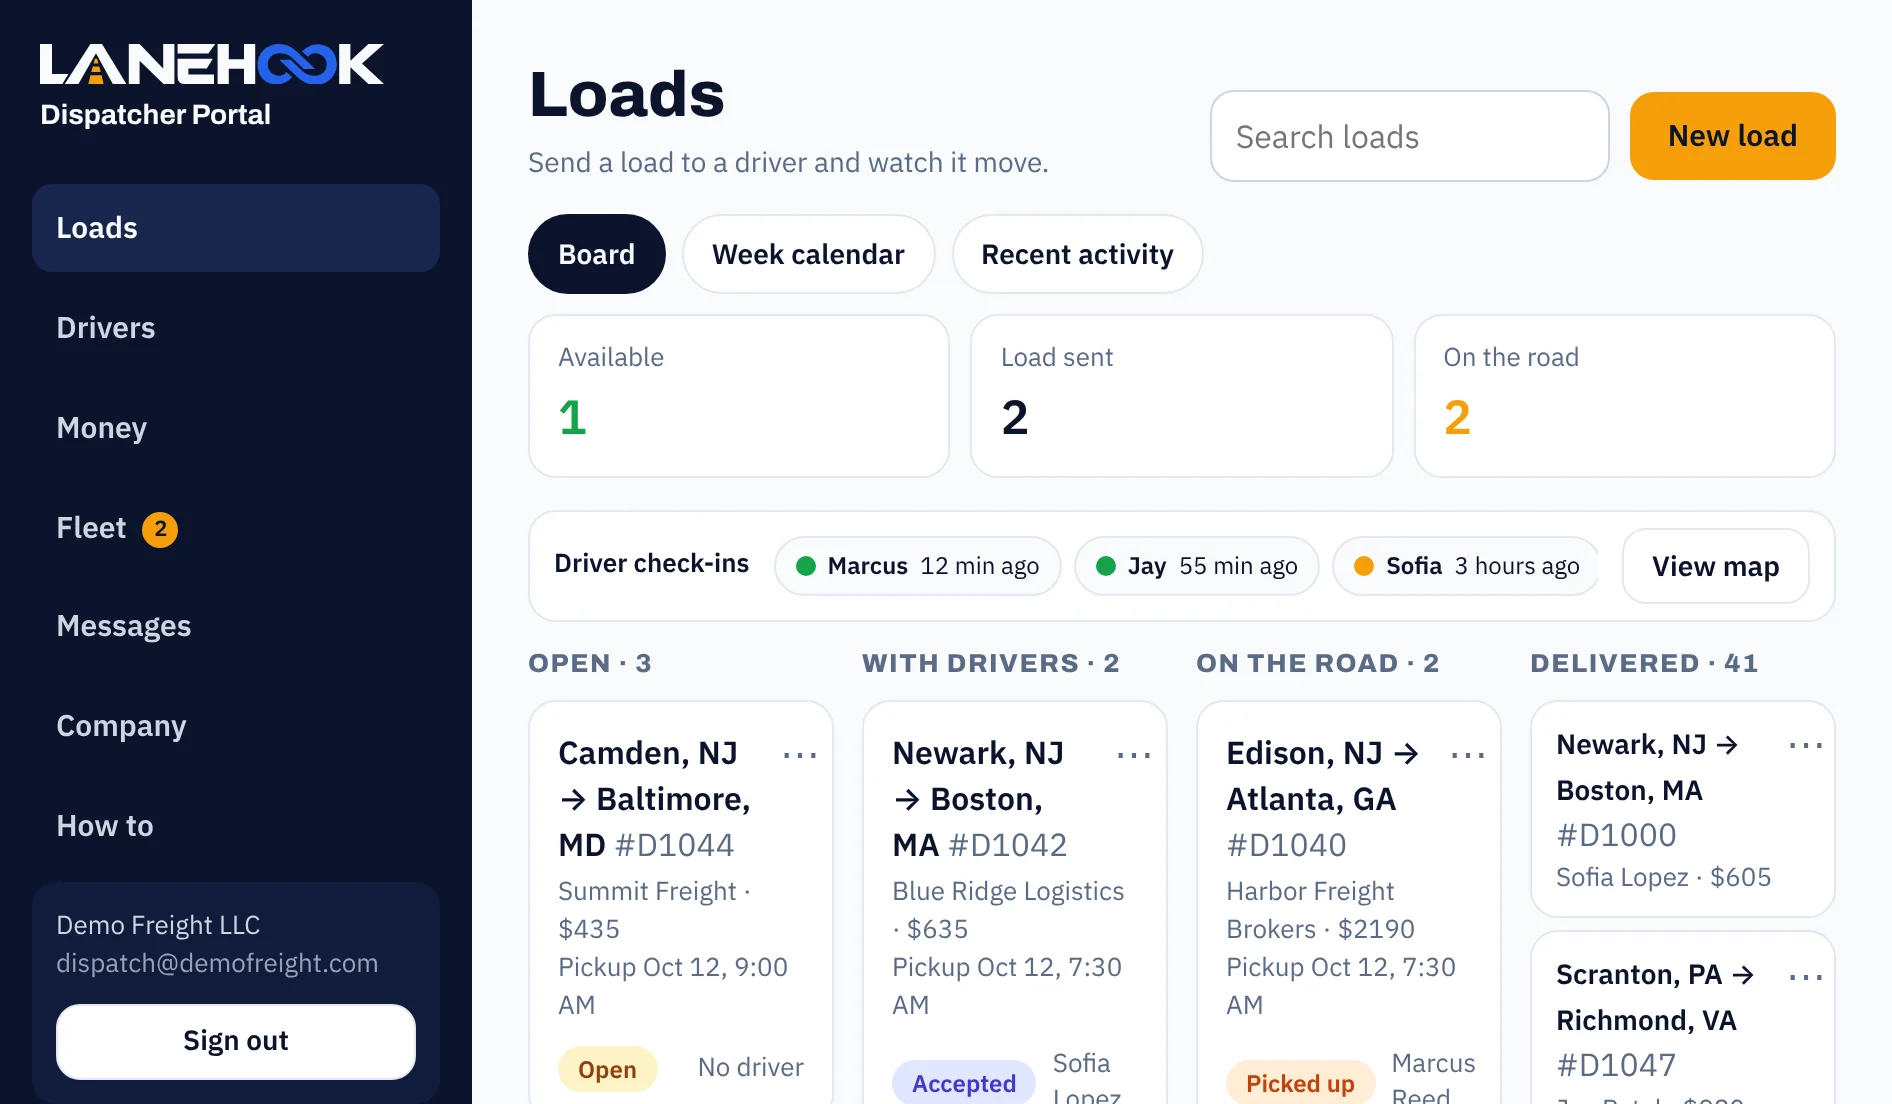Viewport: 1892px width, 1104px height.
Task: Click the Available count card
Action: tap(738, 396)
